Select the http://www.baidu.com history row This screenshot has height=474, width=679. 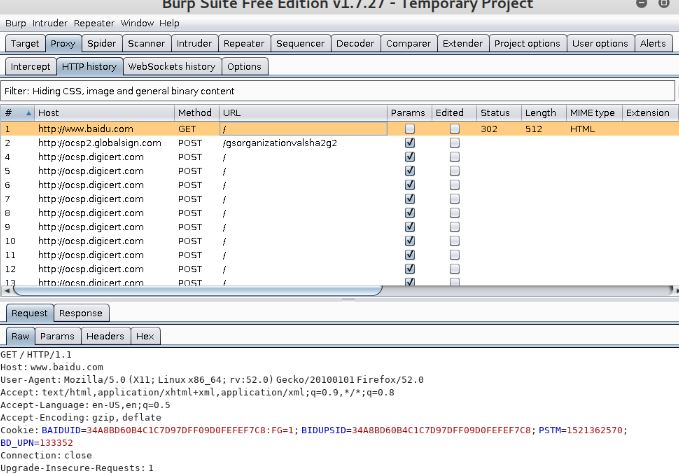click(340, 129)
